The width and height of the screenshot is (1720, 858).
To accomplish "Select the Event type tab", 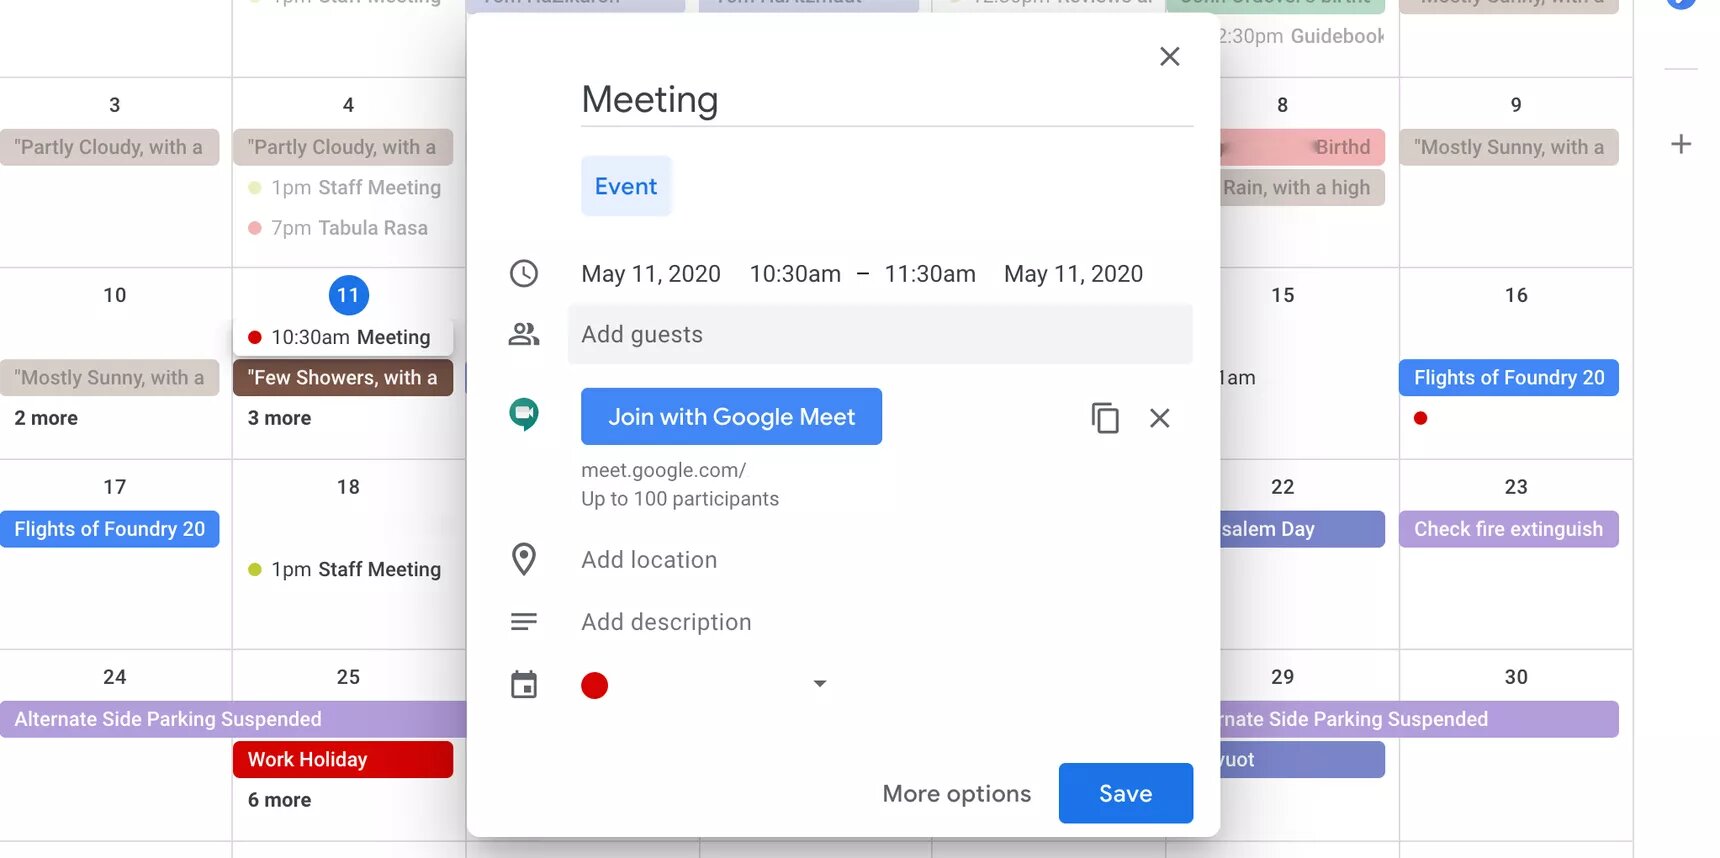I will tap(626, 187).
